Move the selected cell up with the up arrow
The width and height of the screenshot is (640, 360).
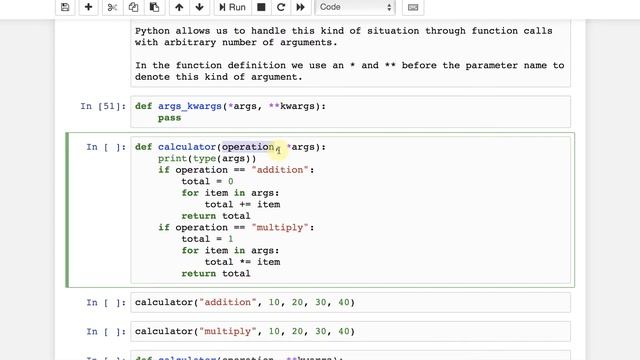click(179, 7)
